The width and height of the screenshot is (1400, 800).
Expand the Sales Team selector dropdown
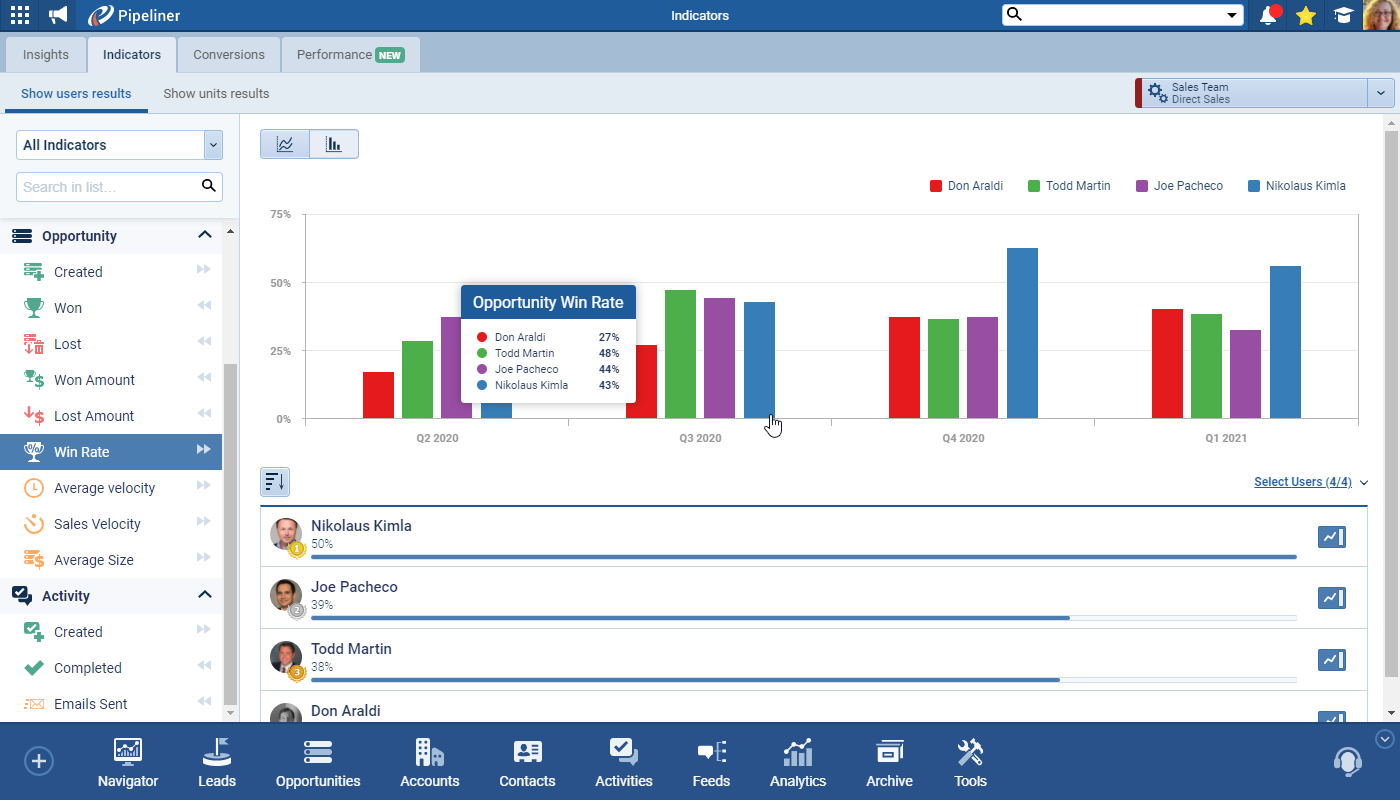(x=1380, y=93)
